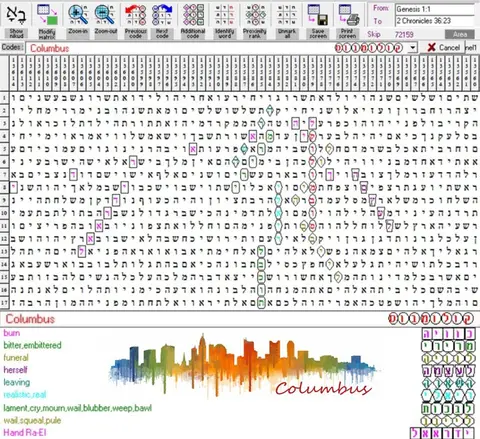Click the Hebrew code word beside 'Hand Ra-El'
Screen dimensions: 480x439
click(442, 433)
